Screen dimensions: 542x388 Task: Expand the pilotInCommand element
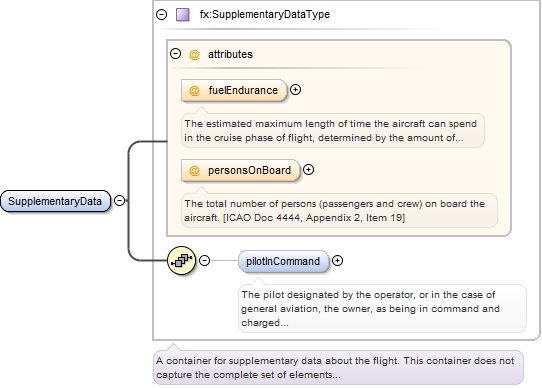[337, 260]
